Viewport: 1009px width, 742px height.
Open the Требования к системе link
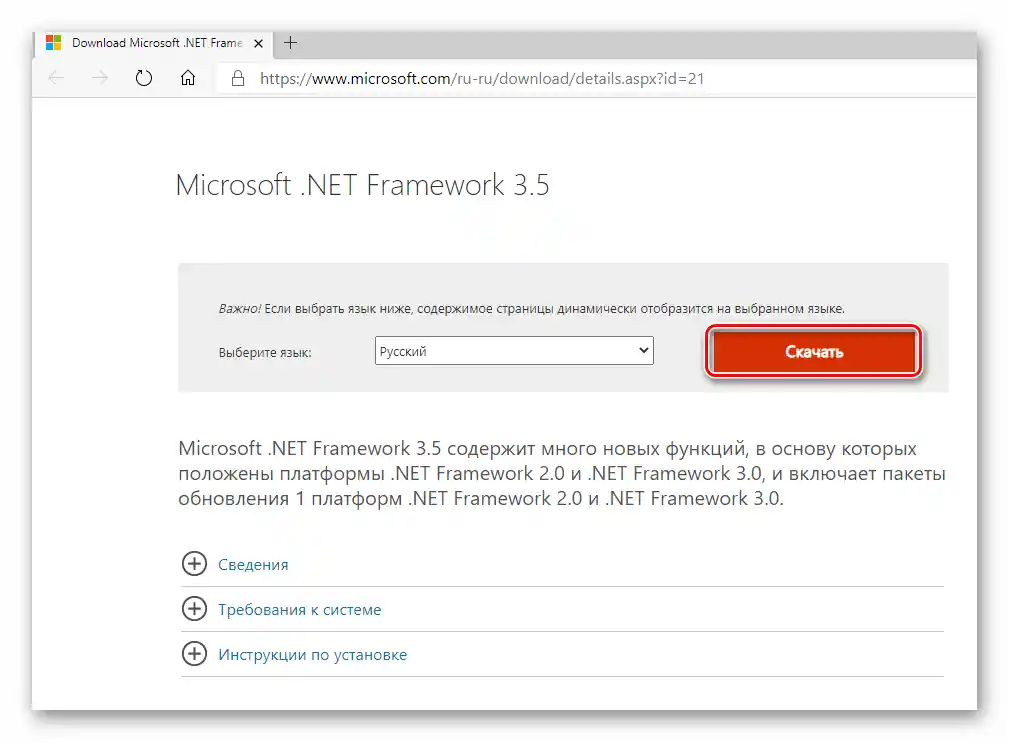click(x=299, y=610)
